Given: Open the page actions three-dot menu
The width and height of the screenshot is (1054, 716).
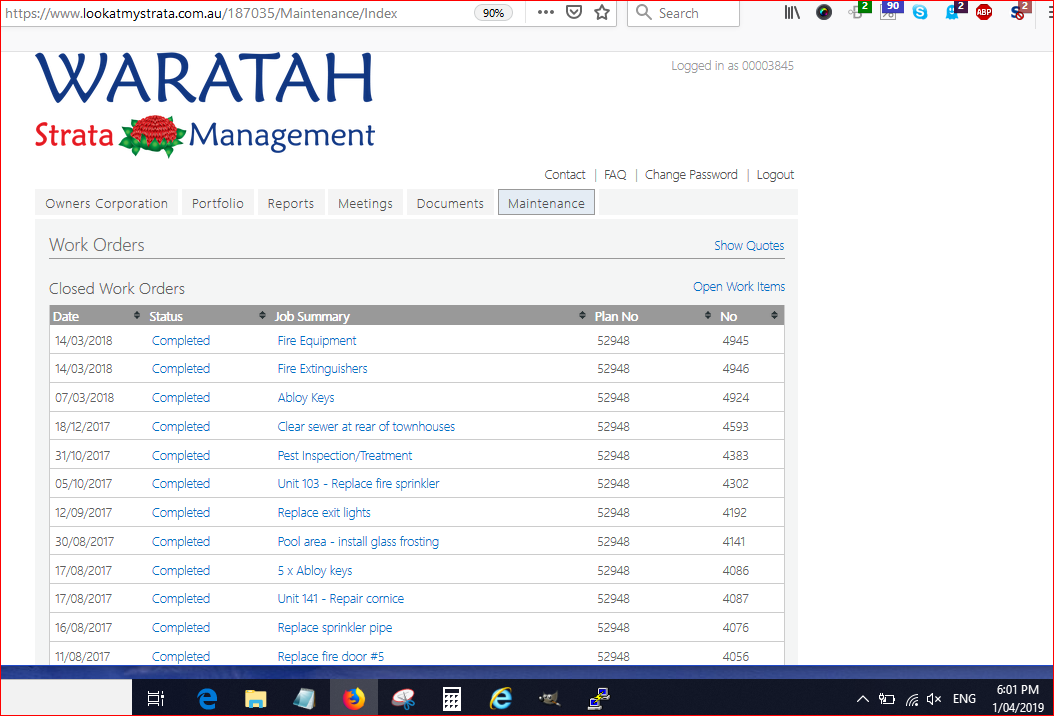Looking at the screenshot, I should click(x=546, y=13).
